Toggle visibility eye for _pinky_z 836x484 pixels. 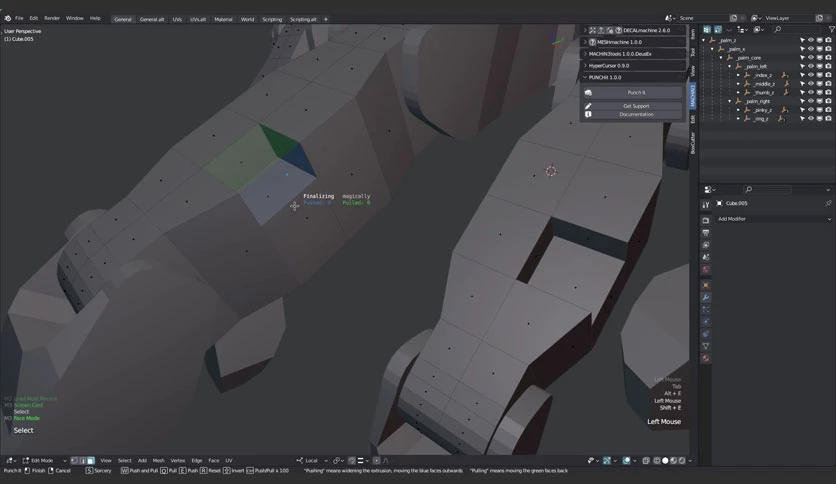(x=811, y=110)
